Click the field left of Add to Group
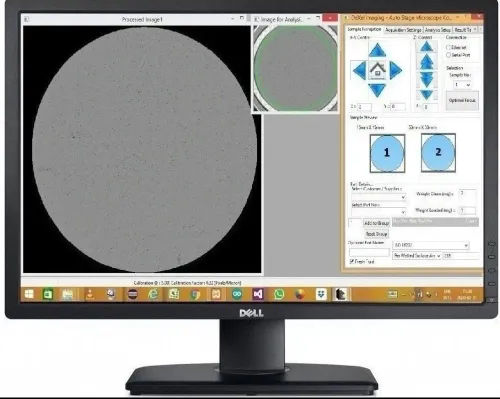Viewport: 500px width, 399px height. [x=355, y=223]
